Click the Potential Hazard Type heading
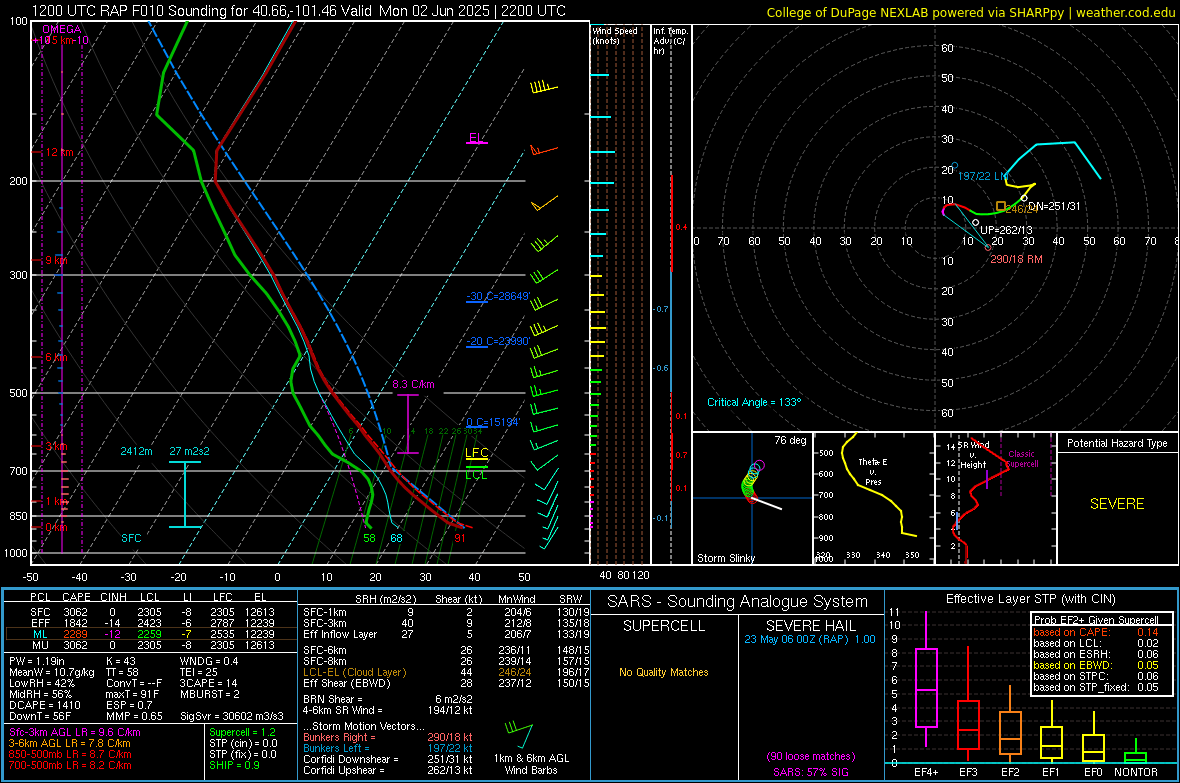This screenshot has width=1180, height=783. pyautogui.click(x=1117, y=443)
